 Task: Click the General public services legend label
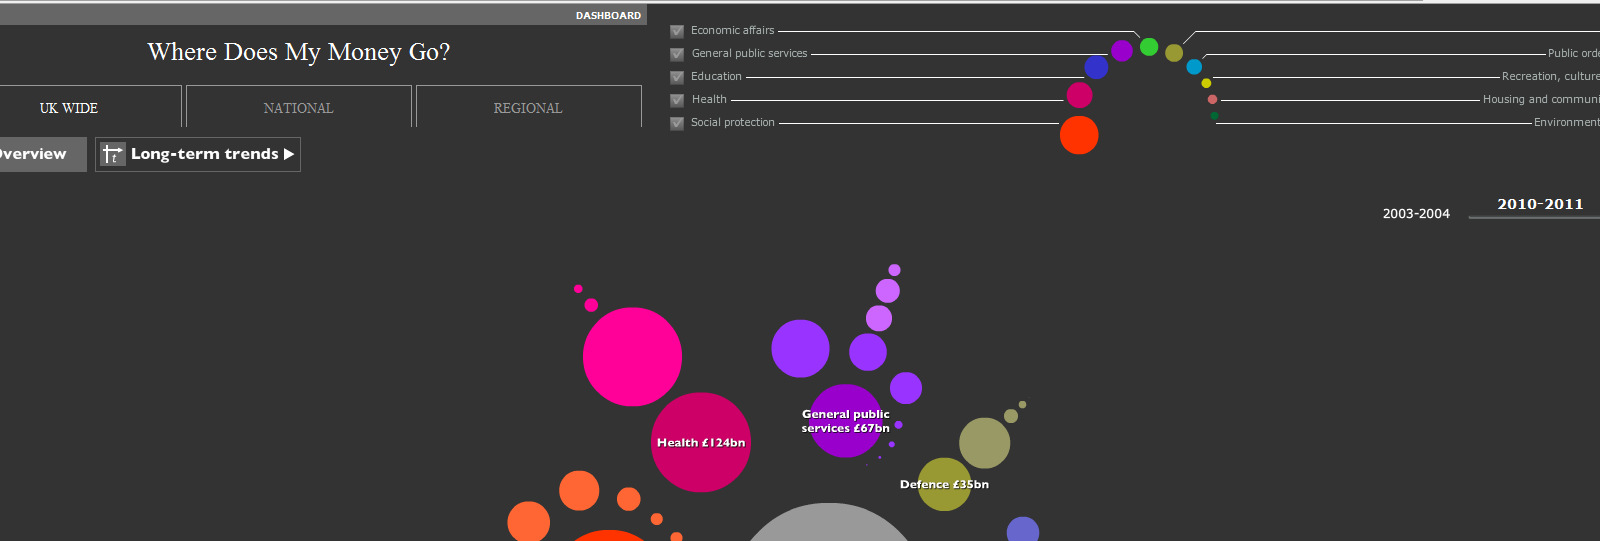coord(749,53)
